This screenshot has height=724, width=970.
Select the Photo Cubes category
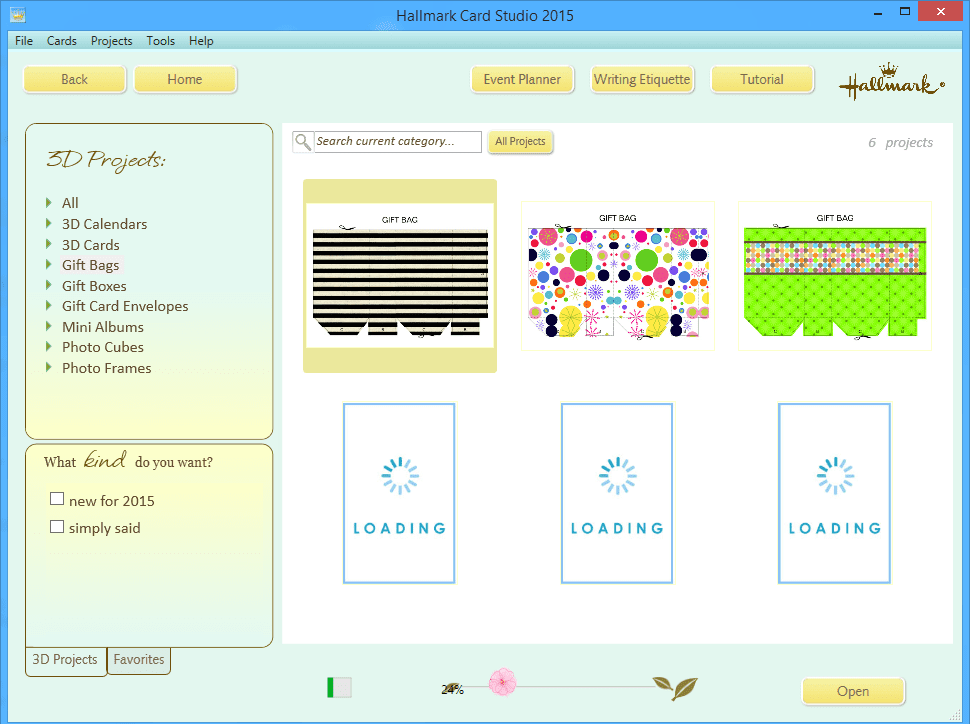103,347
